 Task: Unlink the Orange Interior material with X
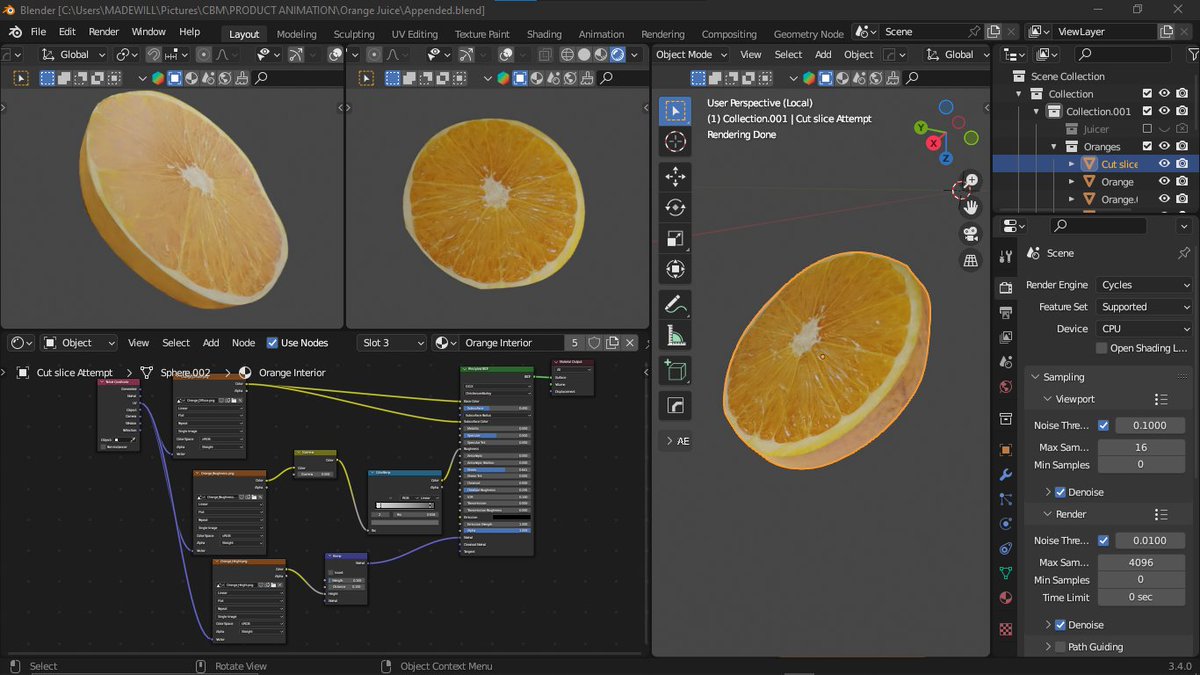630,343
